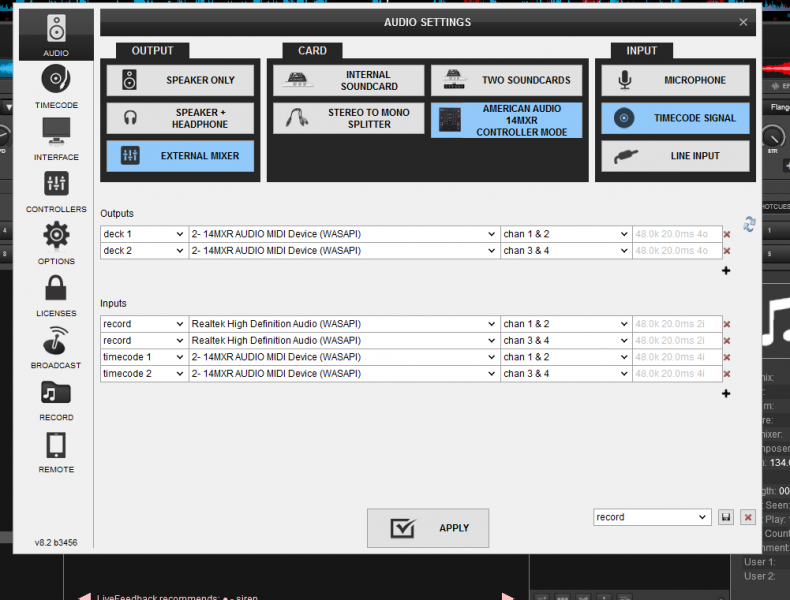Open timecode 2 channel dropdown

tap(566, 373)
